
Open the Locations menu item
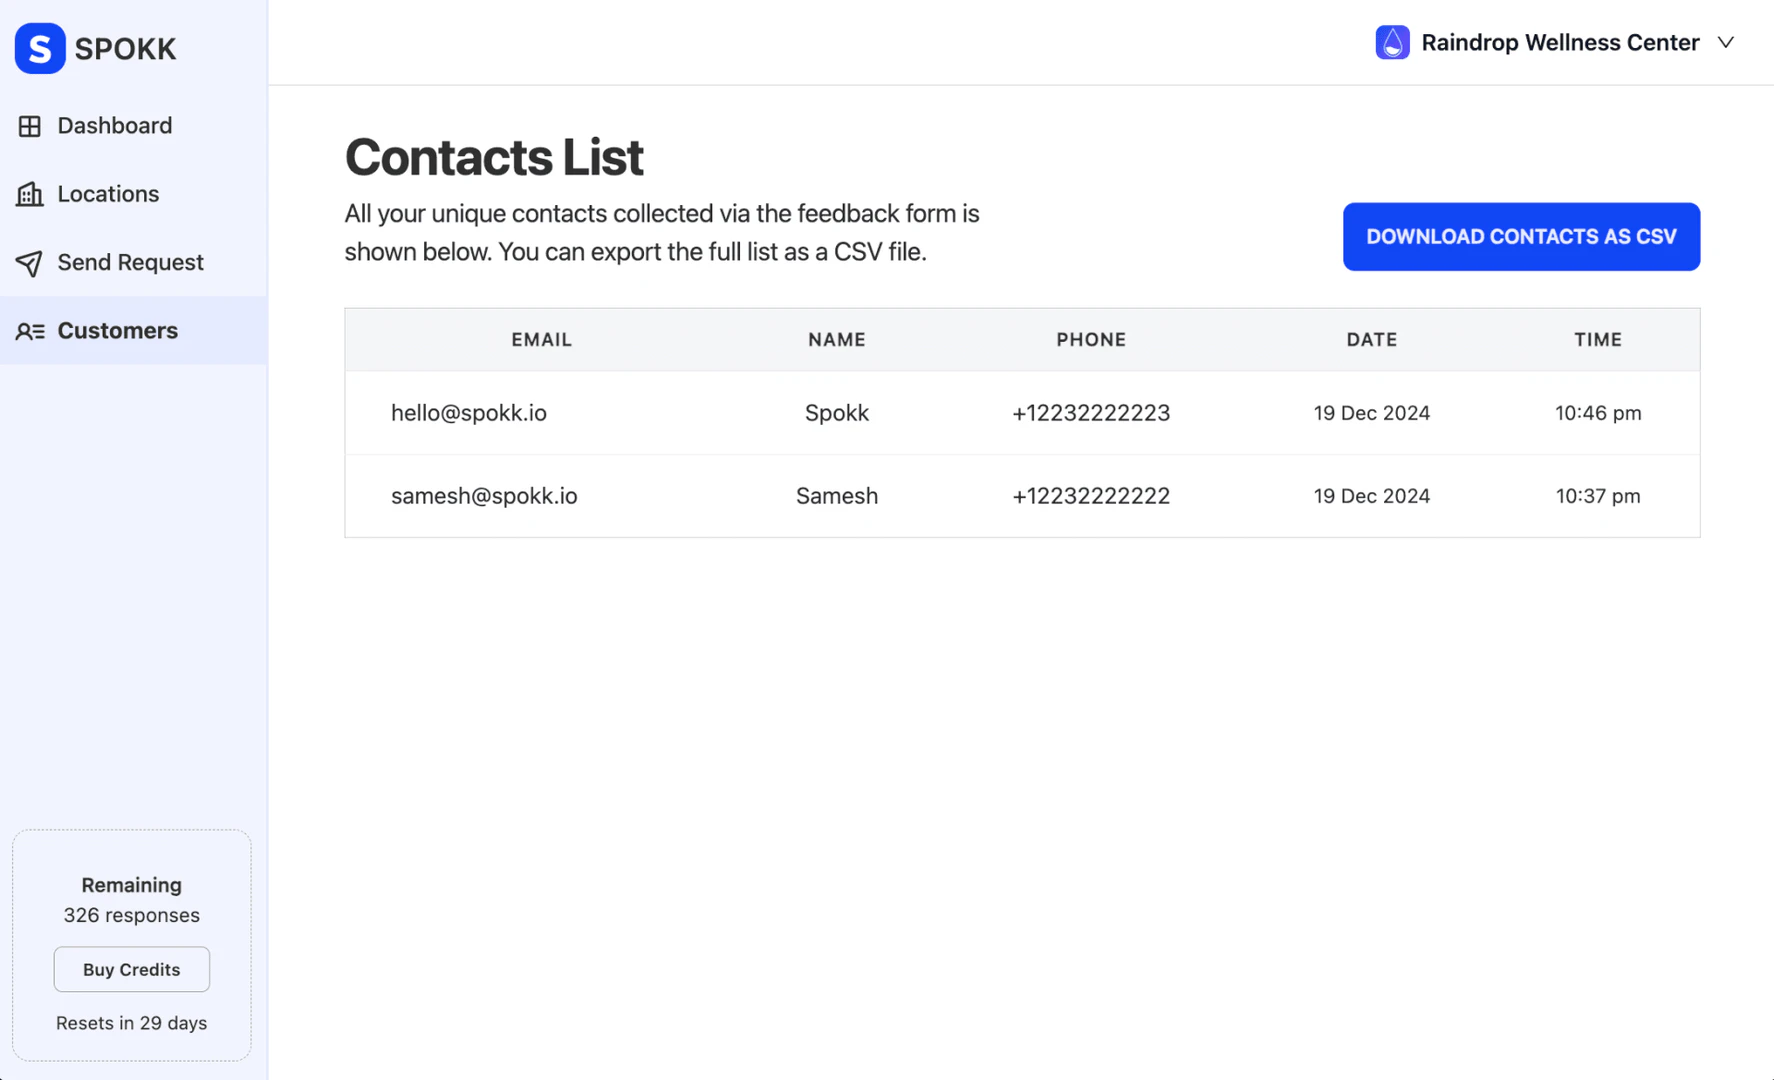click(x=108, y=194)
